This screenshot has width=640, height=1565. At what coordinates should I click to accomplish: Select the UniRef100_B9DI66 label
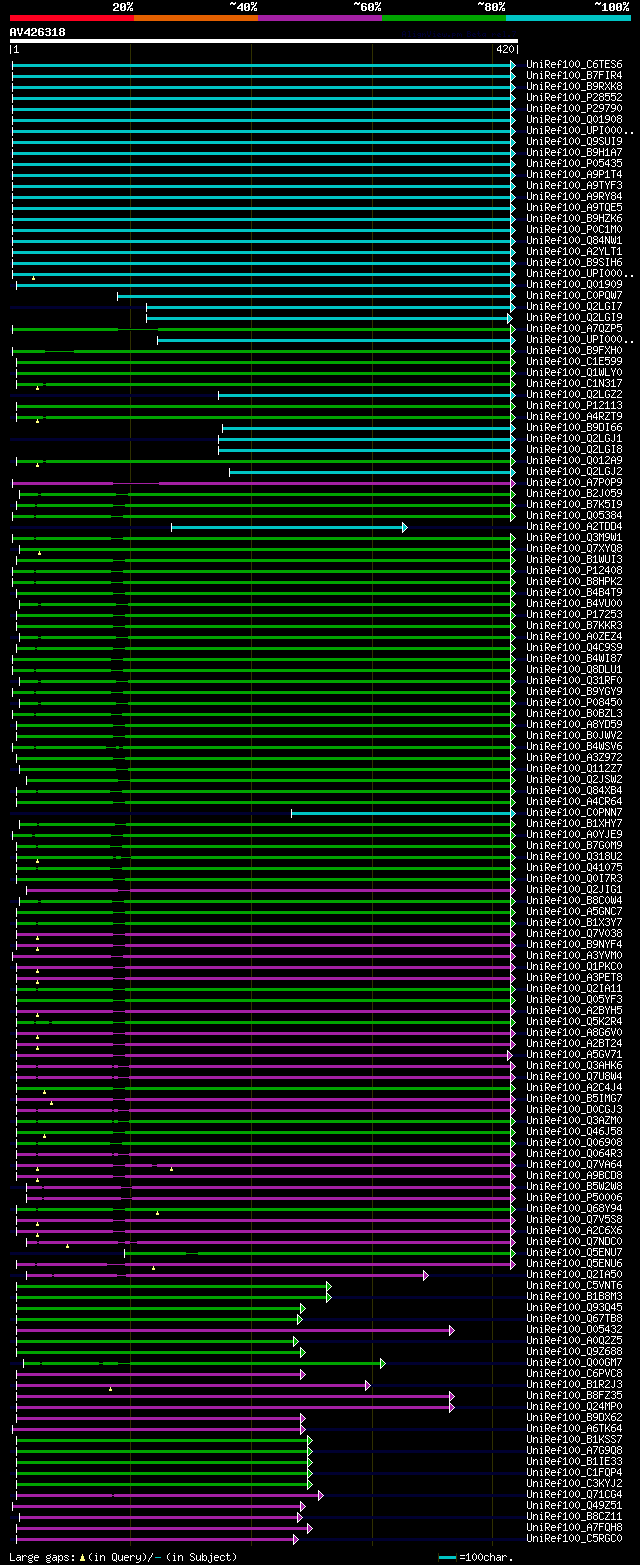tap(573, 427)
